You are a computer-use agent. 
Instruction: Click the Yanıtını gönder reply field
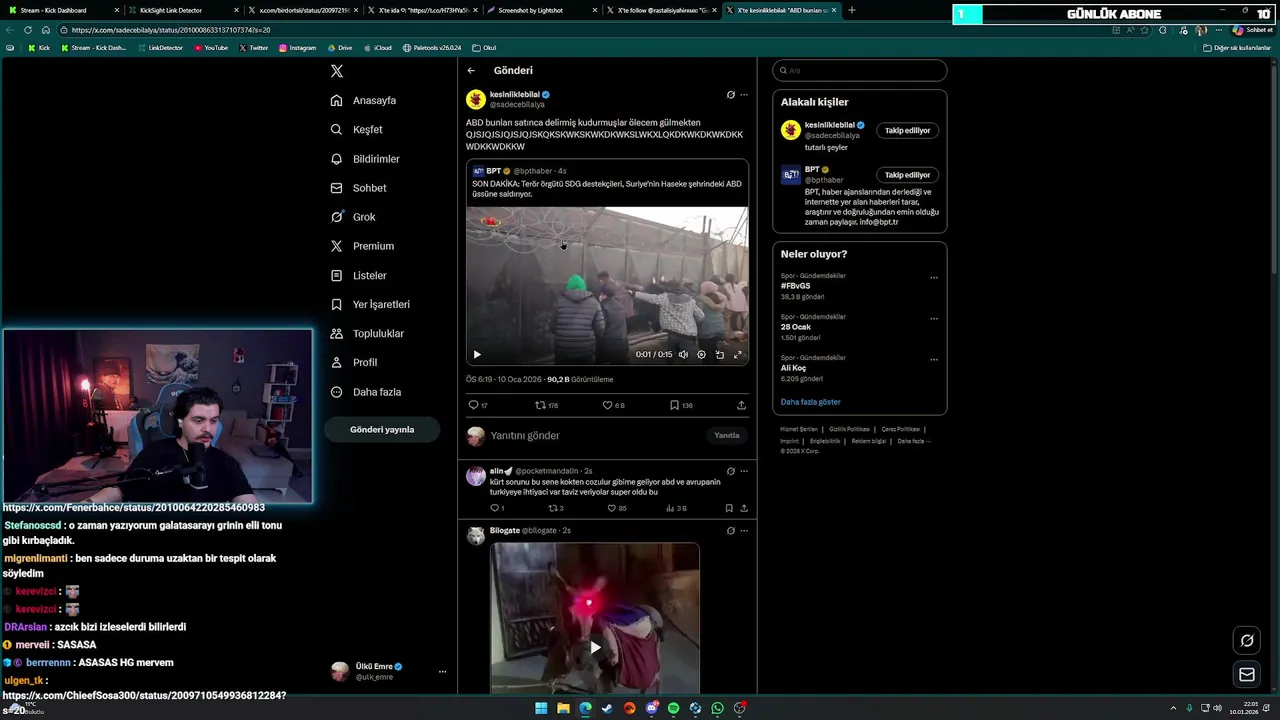[595, 436]
